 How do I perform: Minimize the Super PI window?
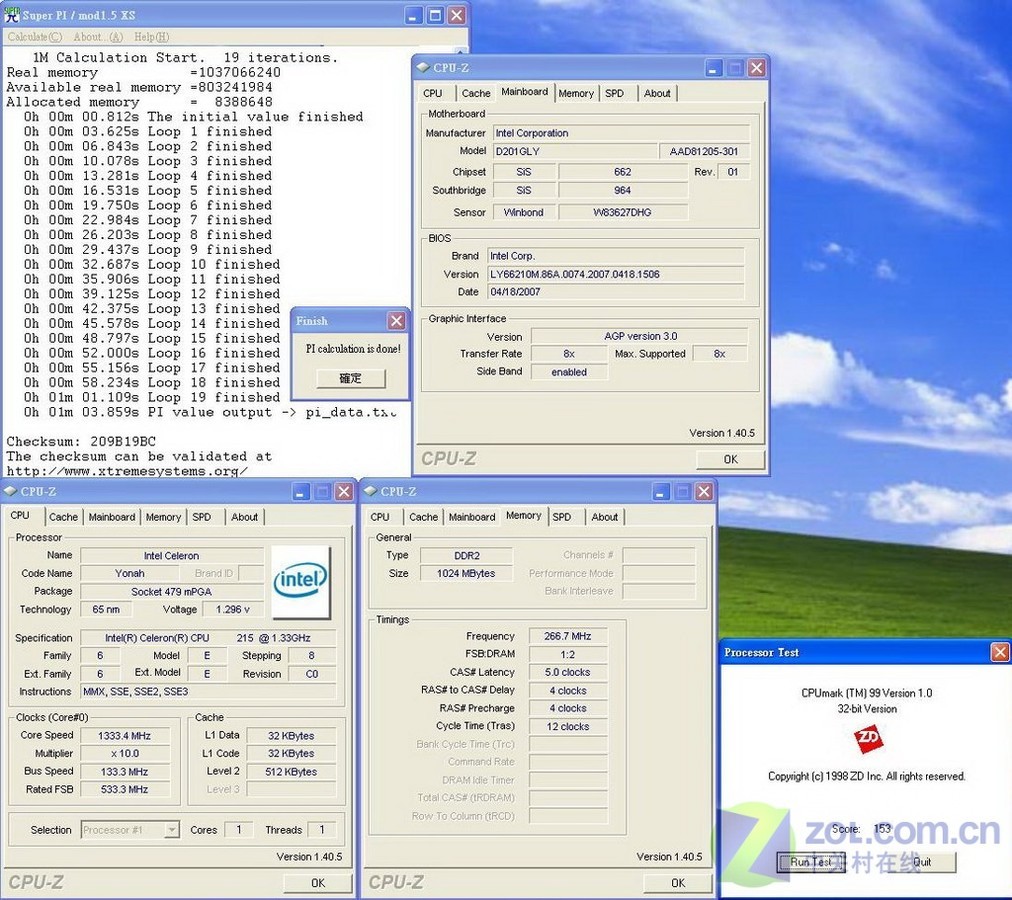(414, 15)
